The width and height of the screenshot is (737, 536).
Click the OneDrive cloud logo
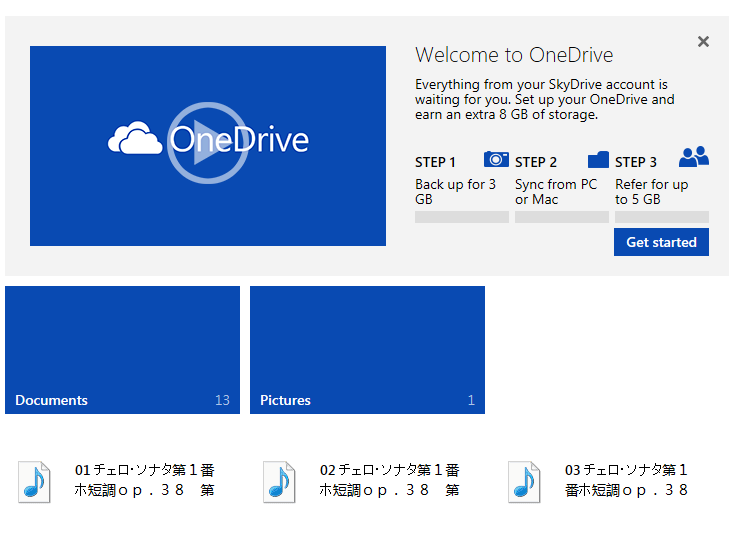135,138
